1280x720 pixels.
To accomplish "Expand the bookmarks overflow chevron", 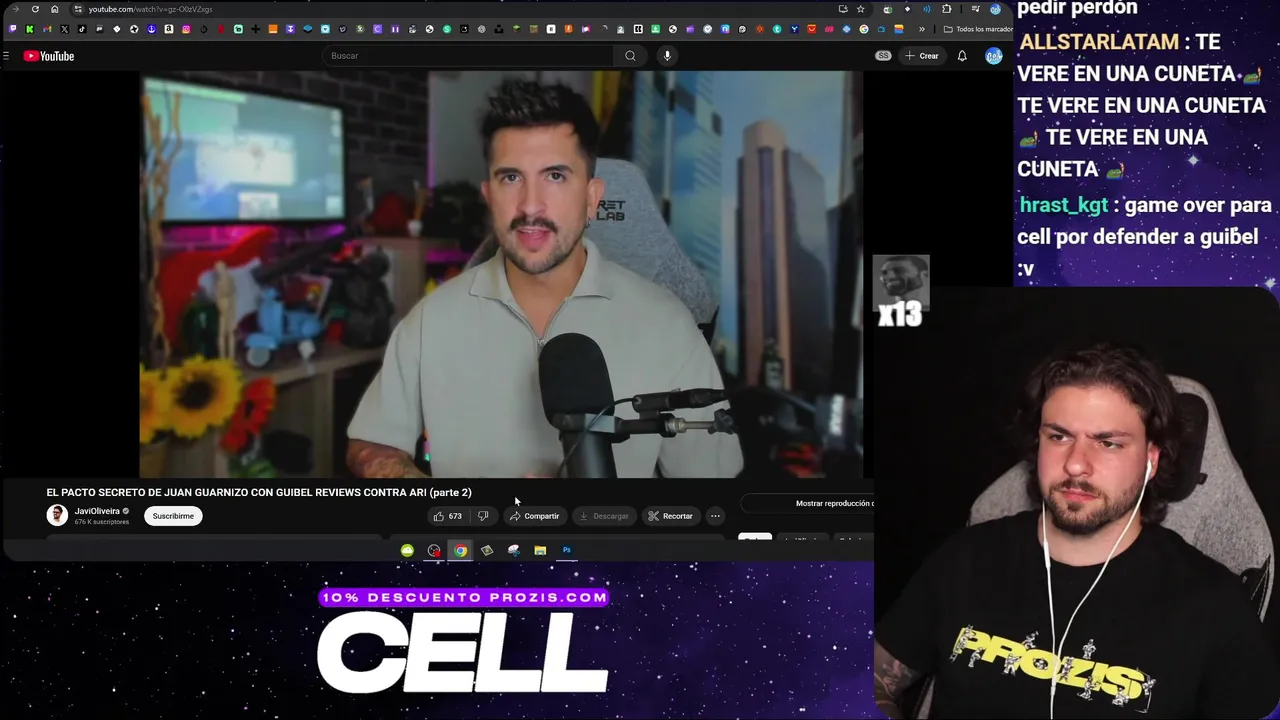I will pos(922,29).
